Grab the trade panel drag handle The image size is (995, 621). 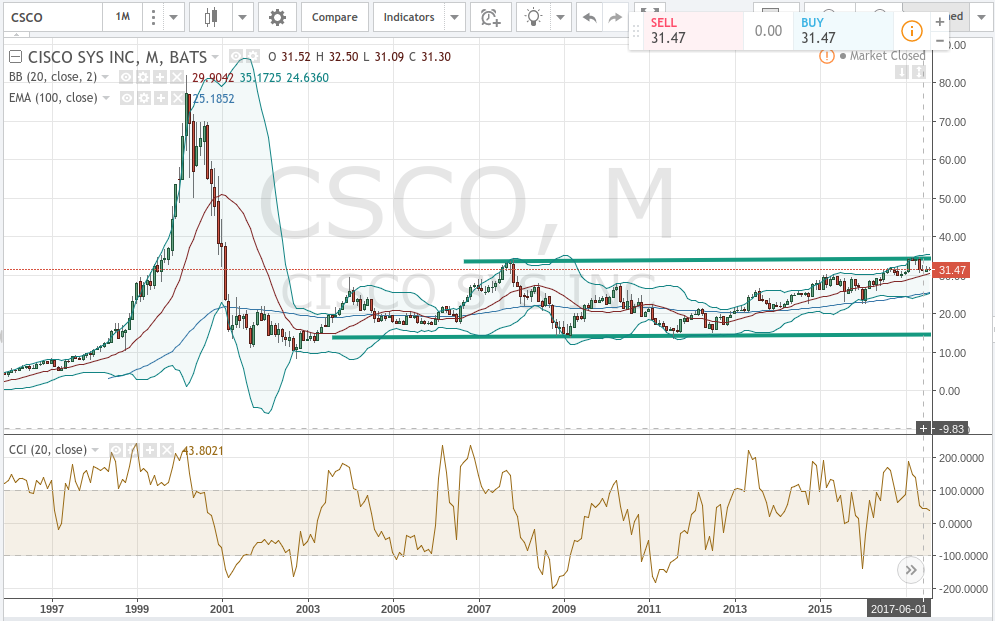tap(635, 30)
